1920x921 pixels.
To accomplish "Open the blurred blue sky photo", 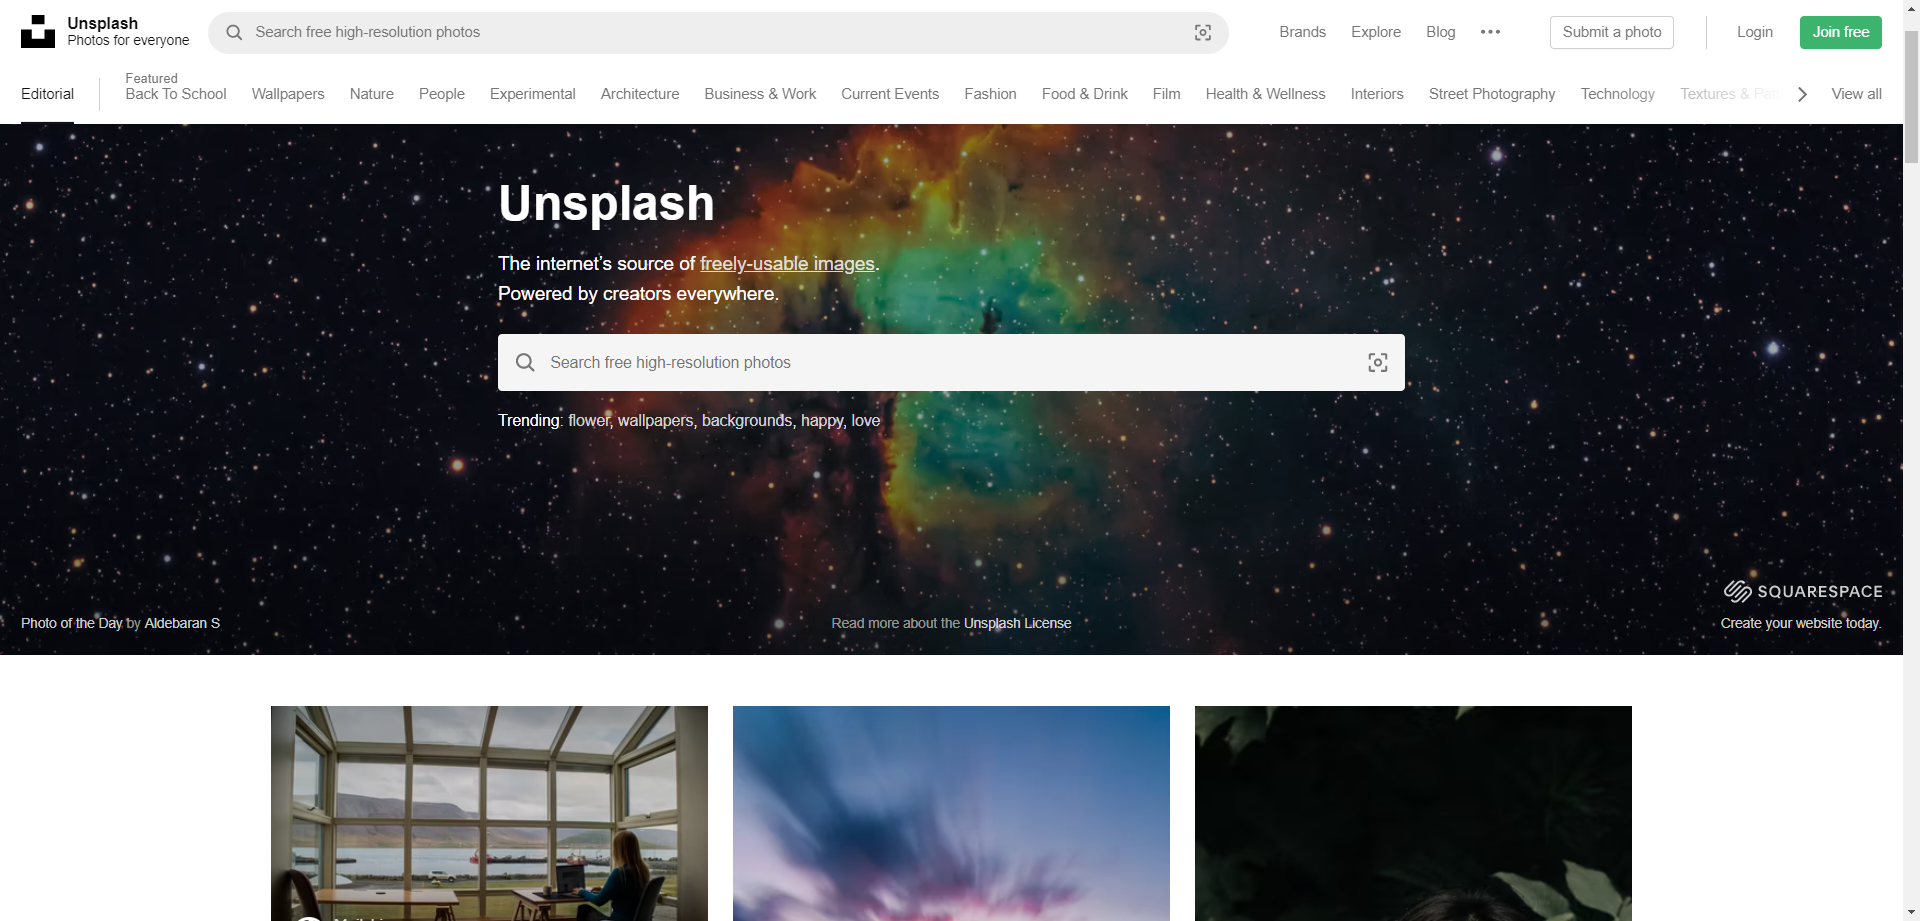I will pyautogui.click(x=951, y=813).
